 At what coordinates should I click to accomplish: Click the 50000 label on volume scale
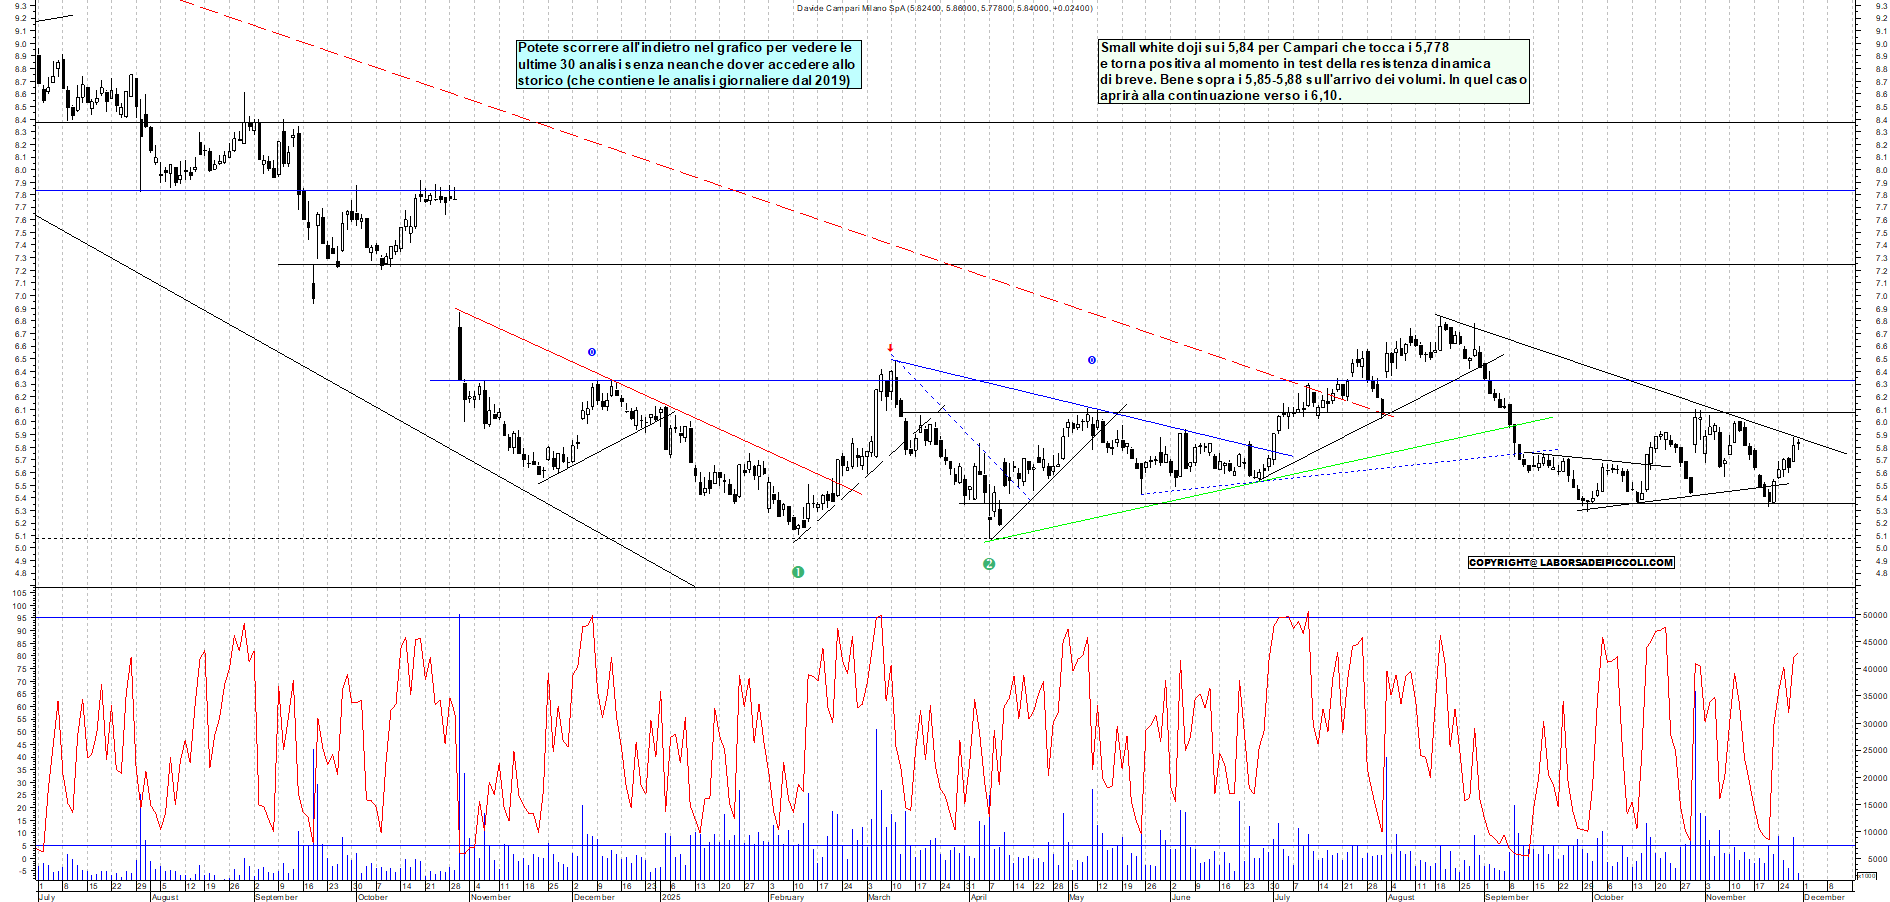pos(1874,616)
